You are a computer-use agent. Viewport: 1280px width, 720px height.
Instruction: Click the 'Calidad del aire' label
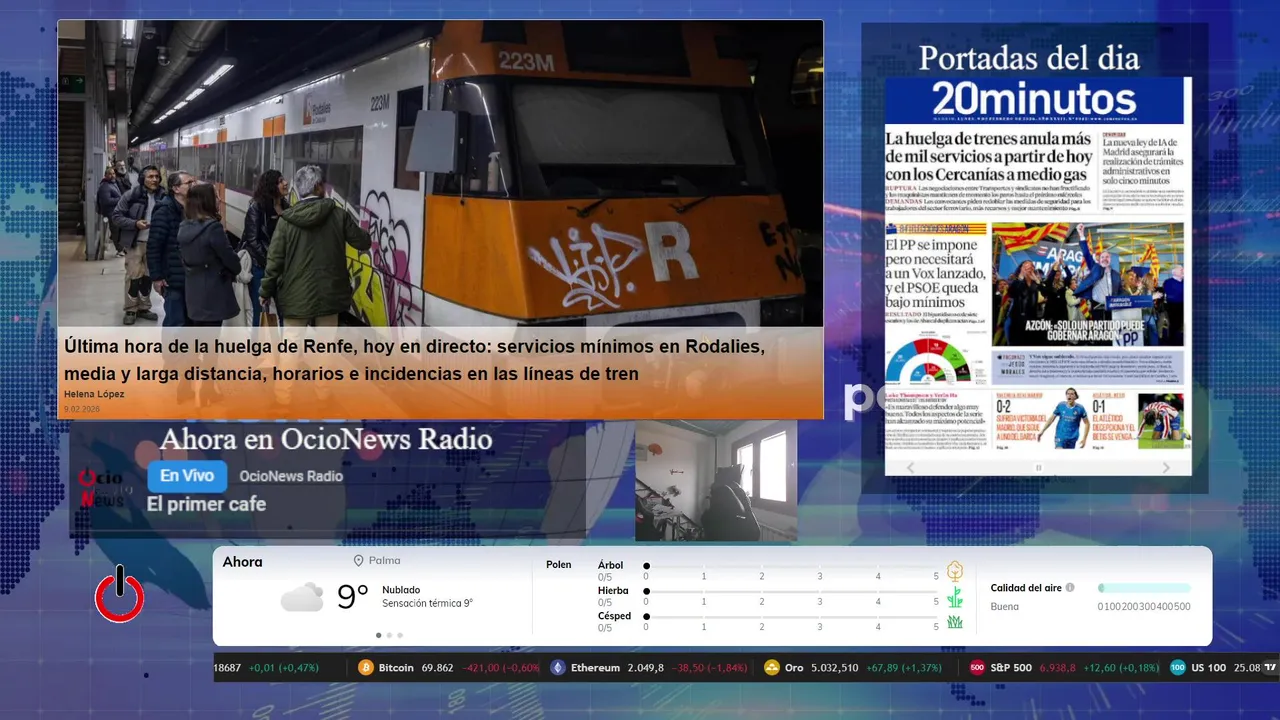[1026, 588]
